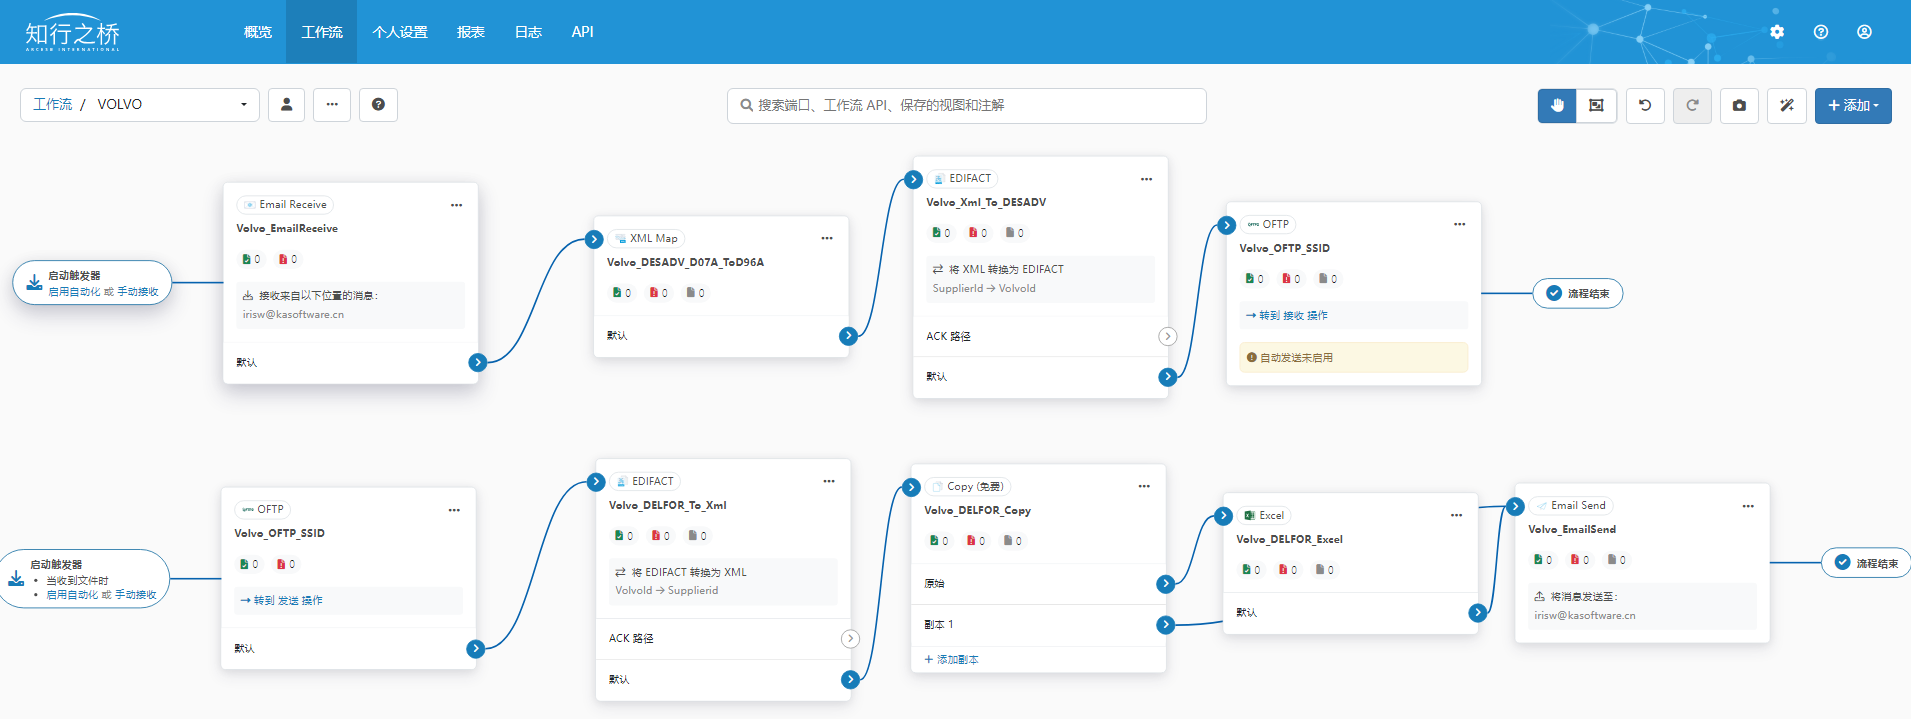
Task: Click the settings gear icon in header
Action: [x=1777, y=32]
